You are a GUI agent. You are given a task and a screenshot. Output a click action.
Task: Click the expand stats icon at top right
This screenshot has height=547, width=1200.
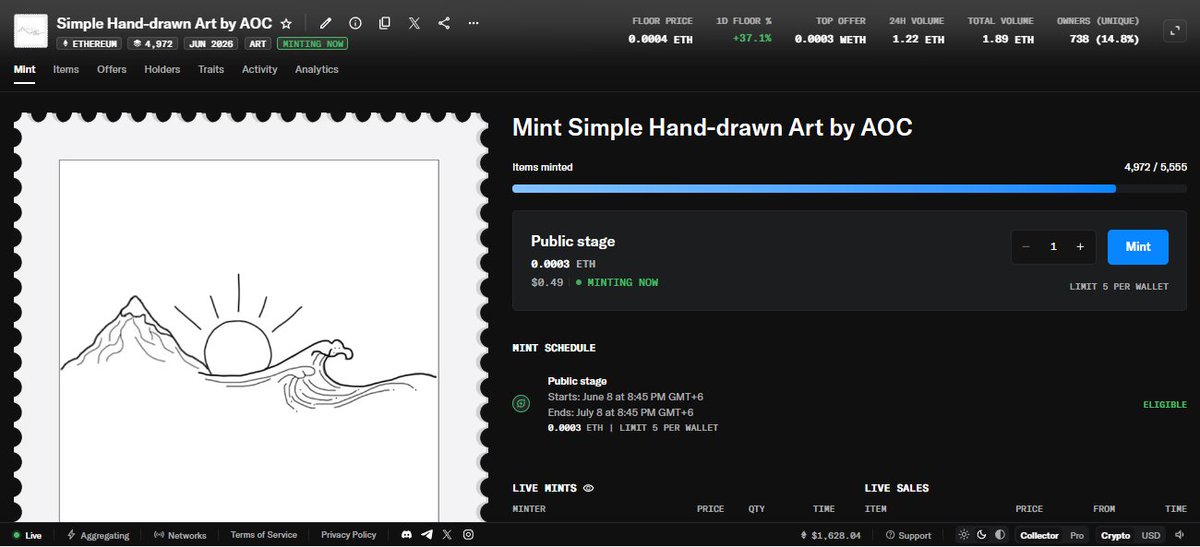pyautogui.click(x=1175, y=31)
